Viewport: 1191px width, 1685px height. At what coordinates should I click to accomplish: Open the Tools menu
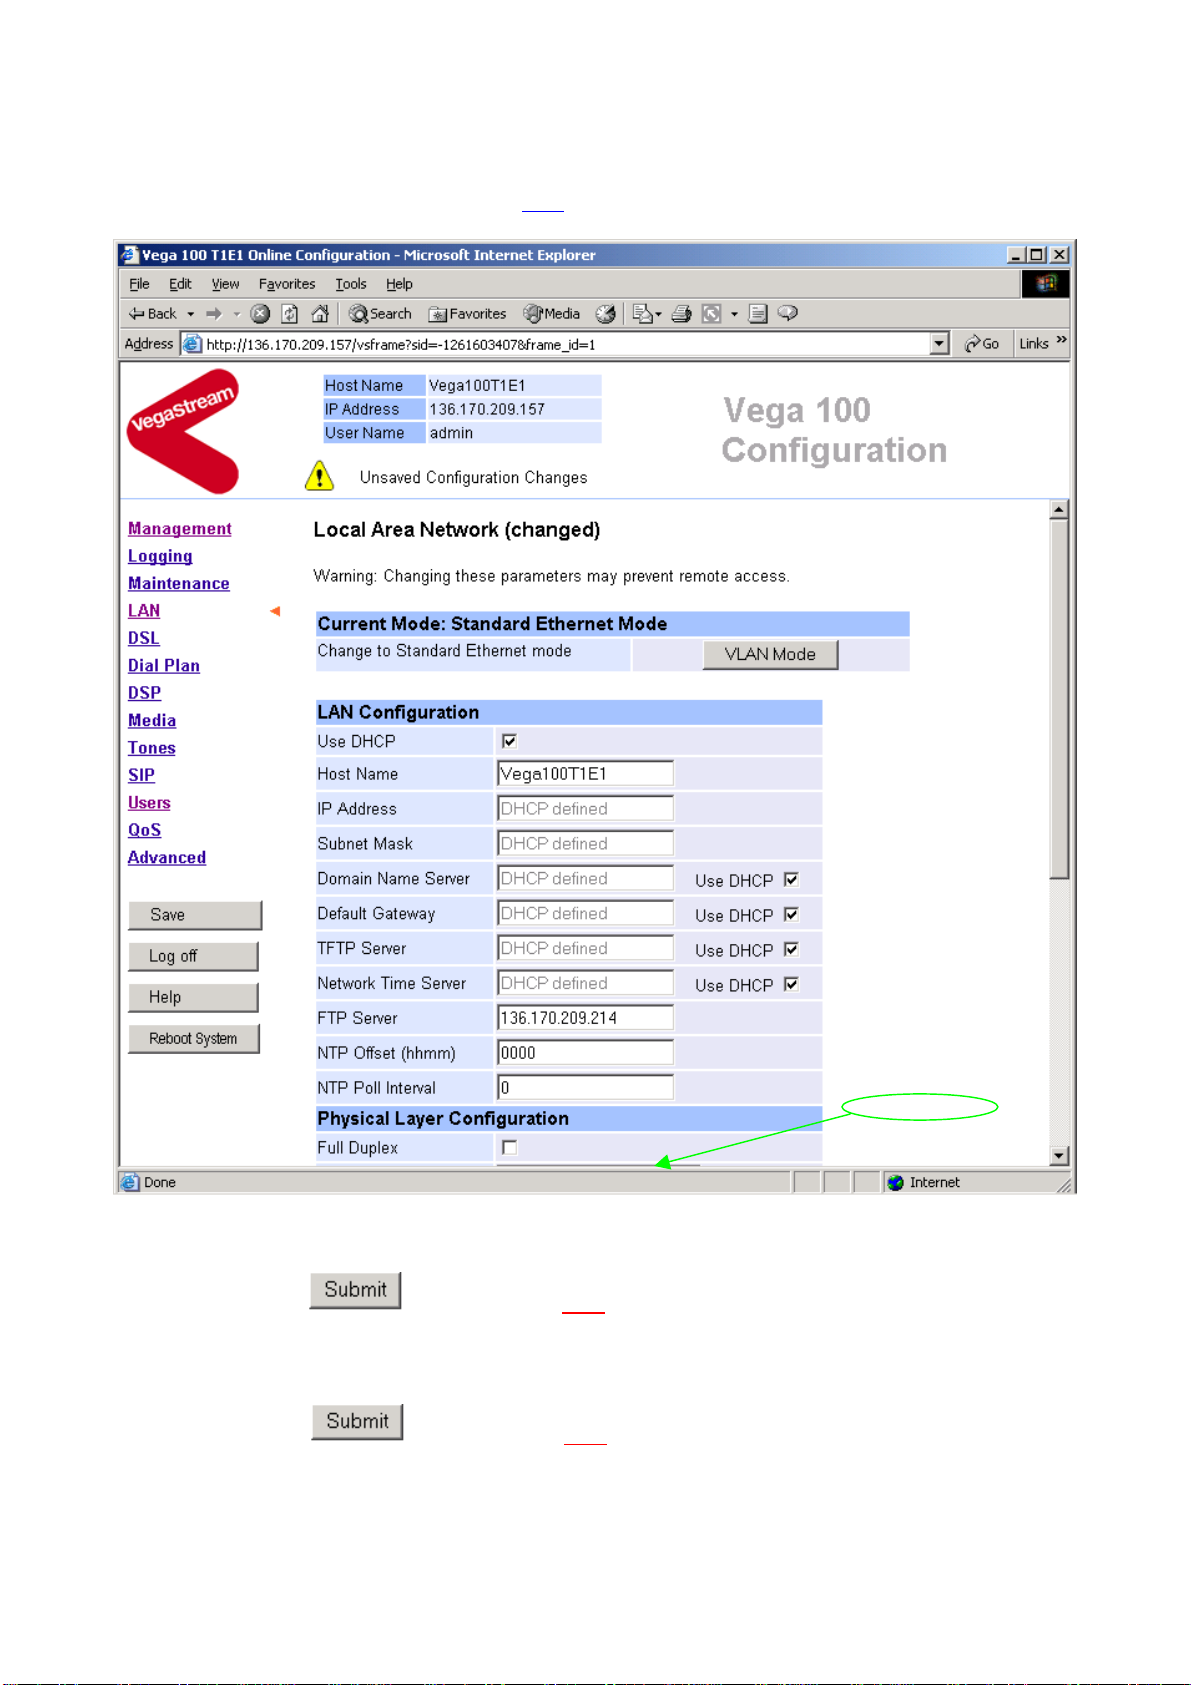click(351, 284)
